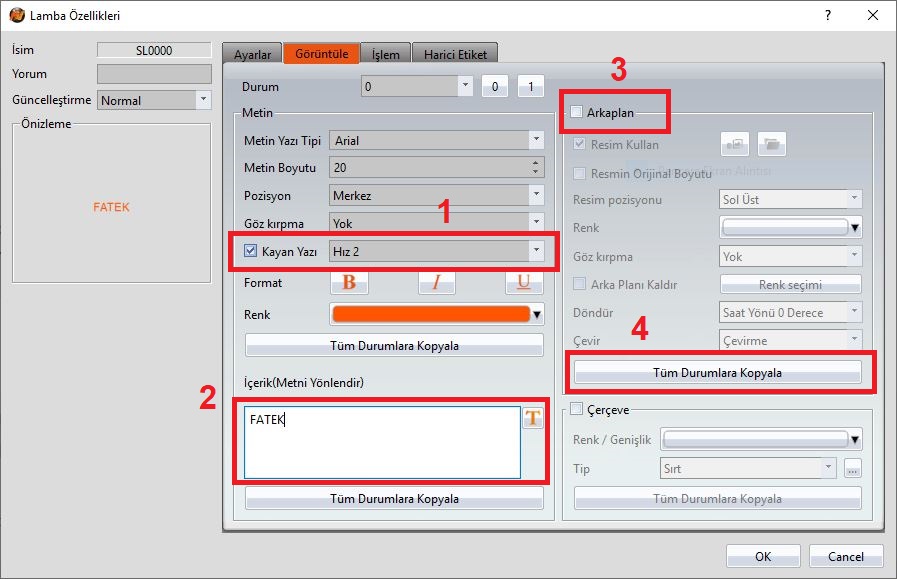Disable the Kayan Yazı checkbox
The width and height of the screenshot is (897, 579).
(x=251, y=250)
